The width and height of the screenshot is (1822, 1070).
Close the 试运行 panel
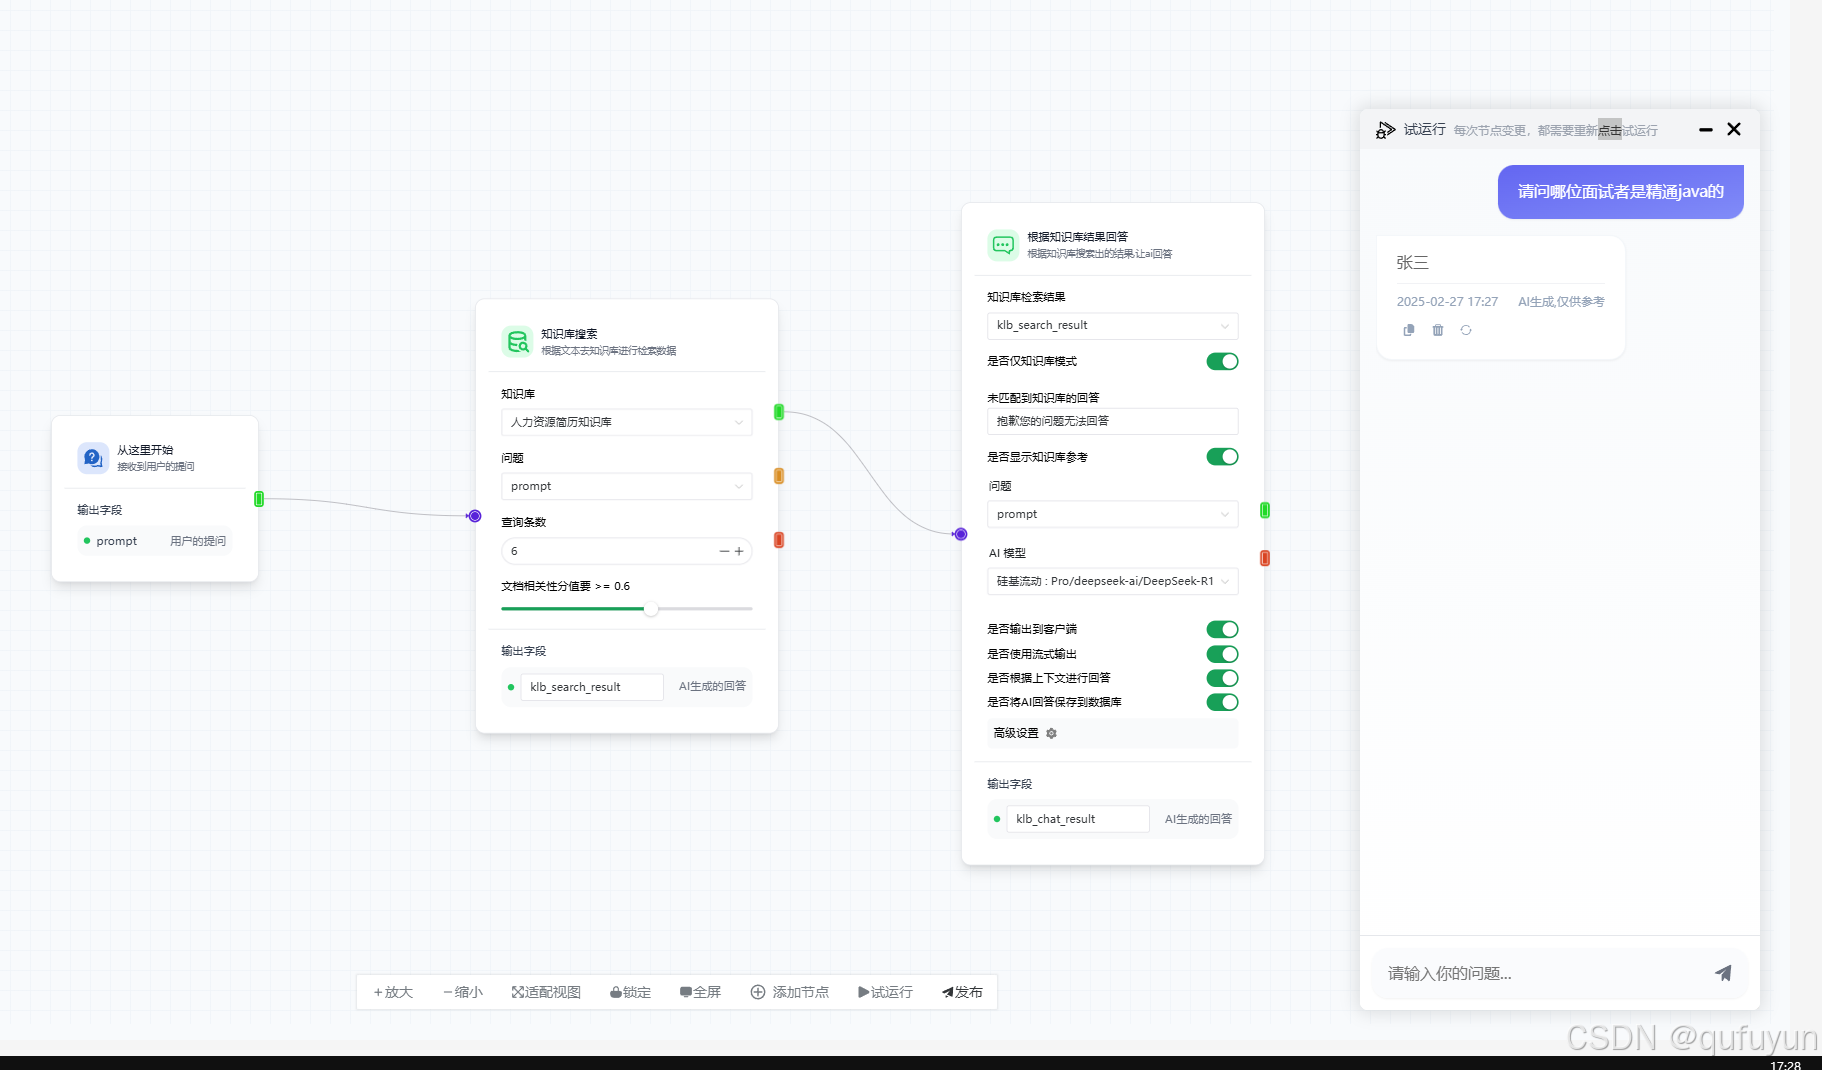click(x=1734, y=129)
